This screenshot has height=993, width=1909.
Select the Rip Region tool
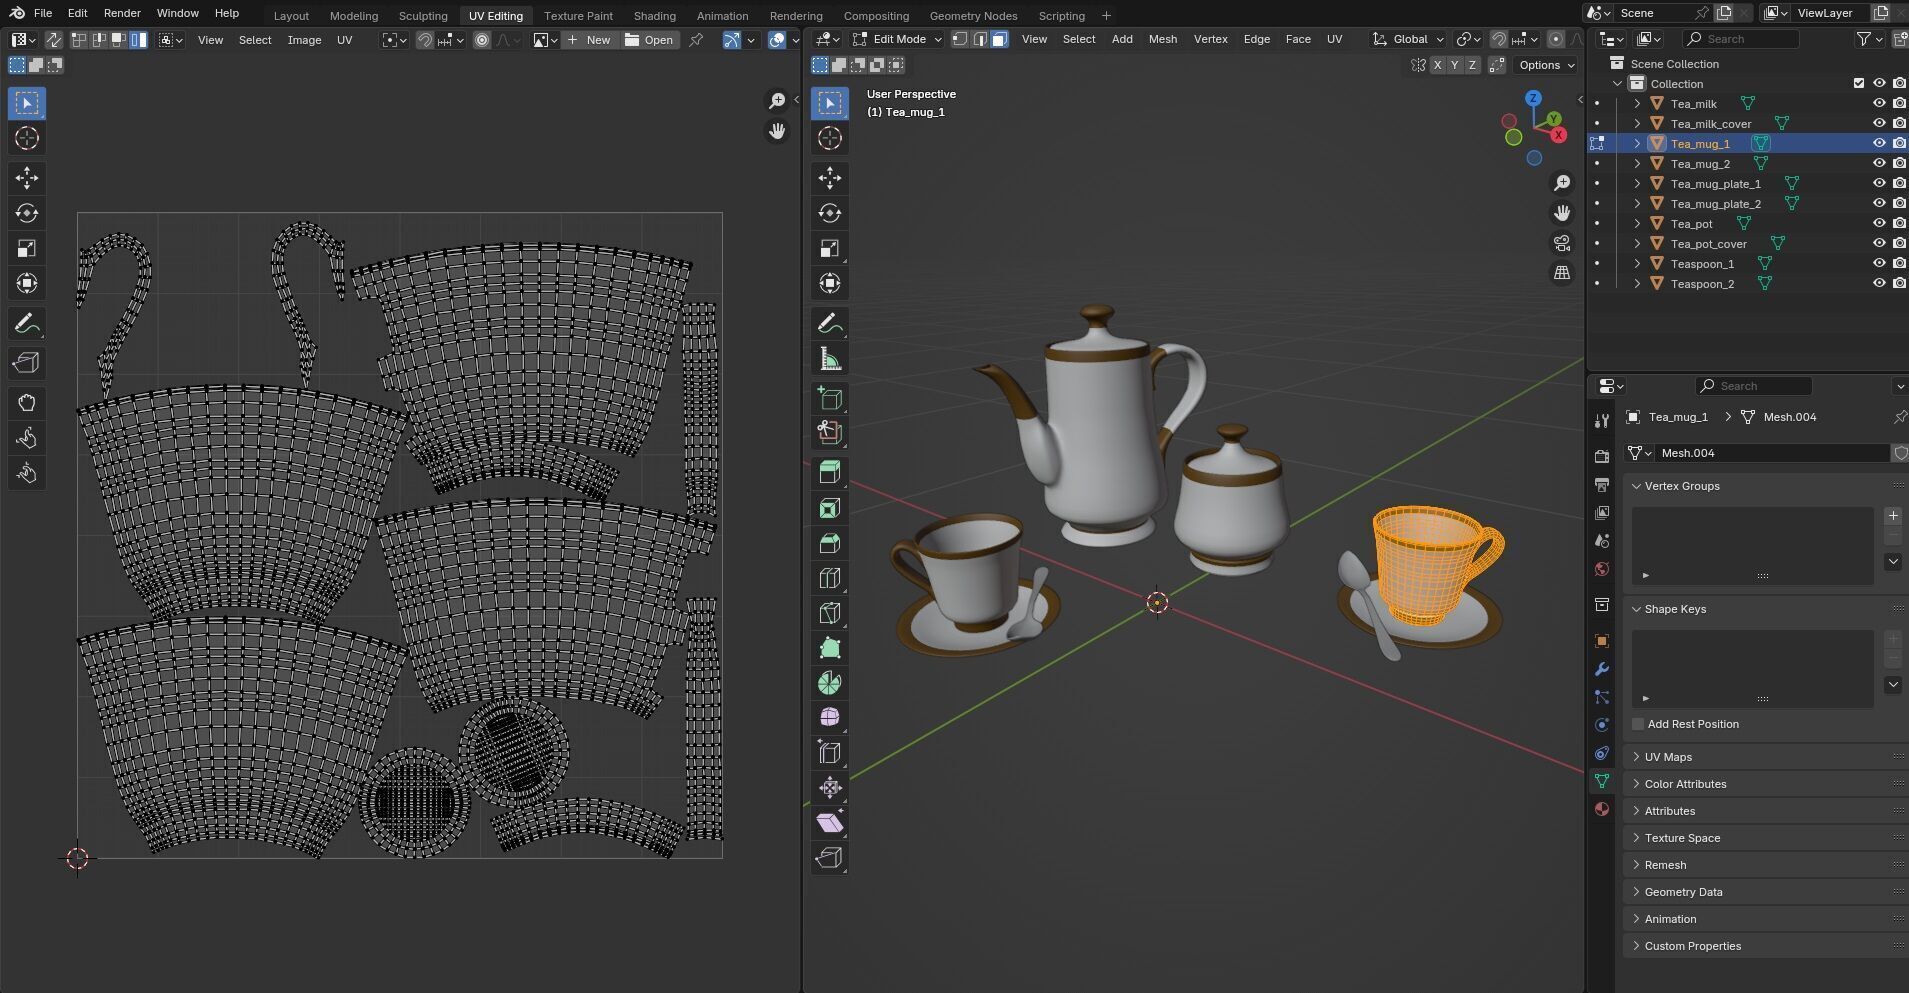(x=830, y=858)
